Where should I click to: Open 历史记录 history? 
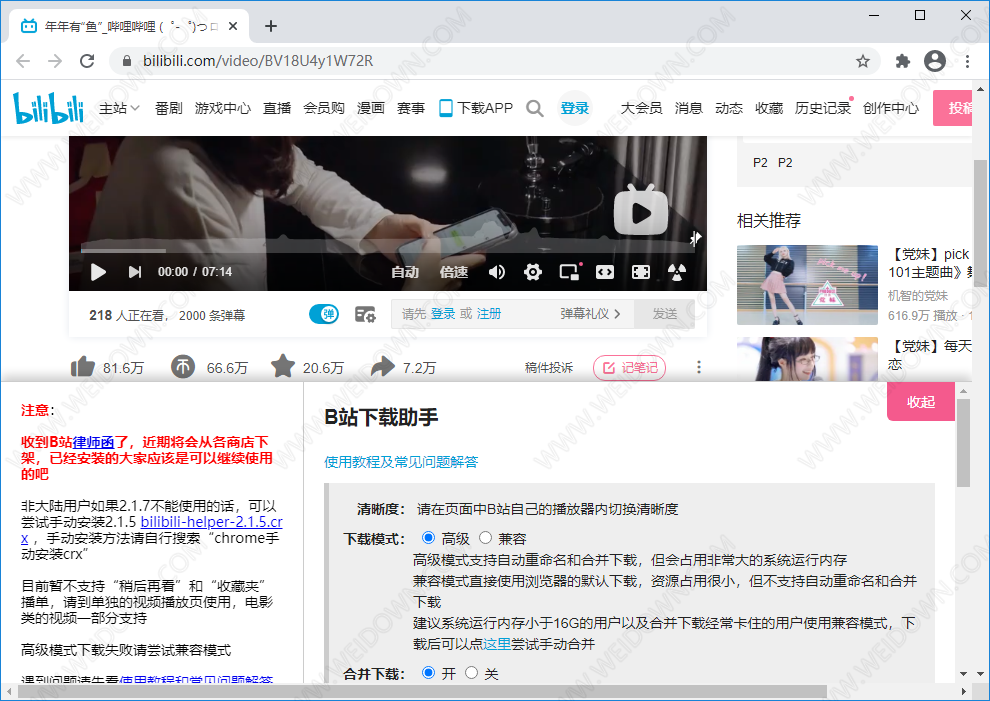pyautogui.click(x=823, y=109)
